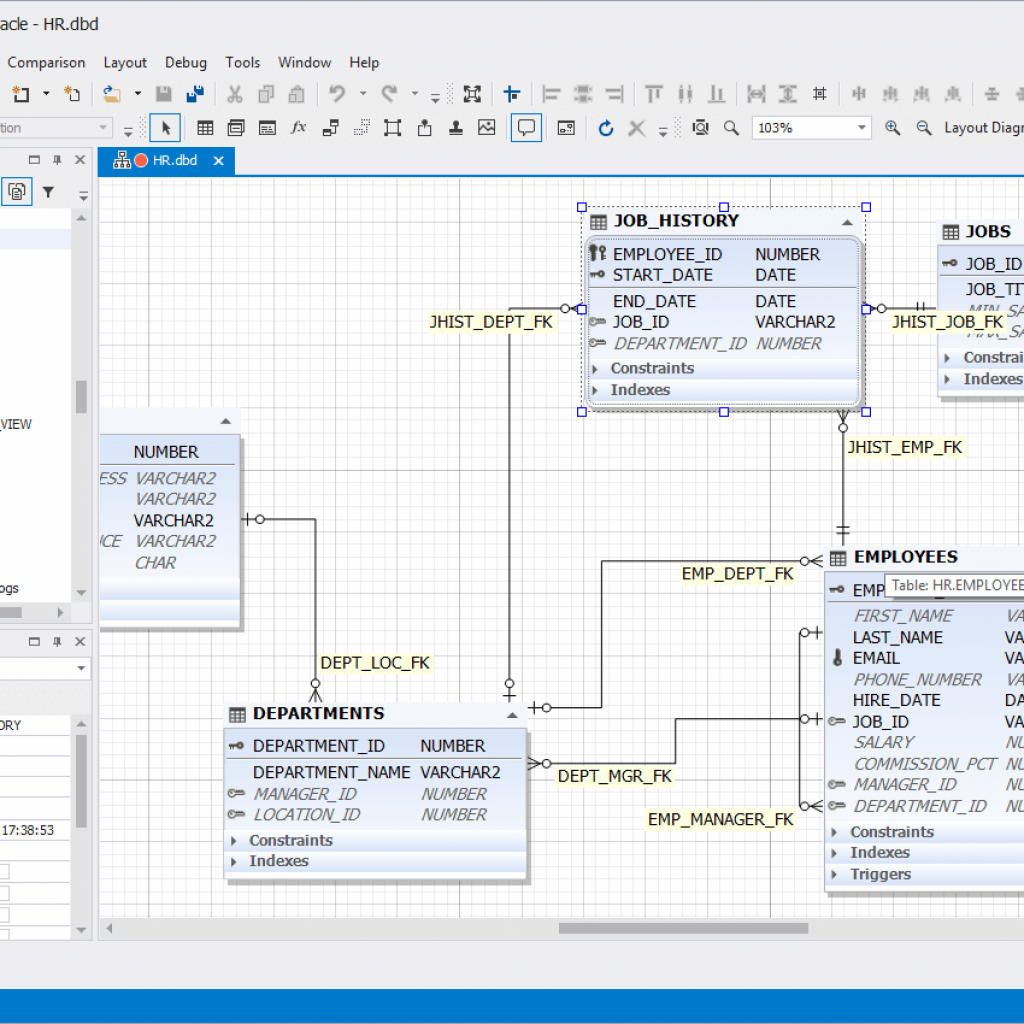The height and width of the screenshot is (1024, 1024).
Task: Click the New View stacked-windows icon
Action: coord(236,128)
